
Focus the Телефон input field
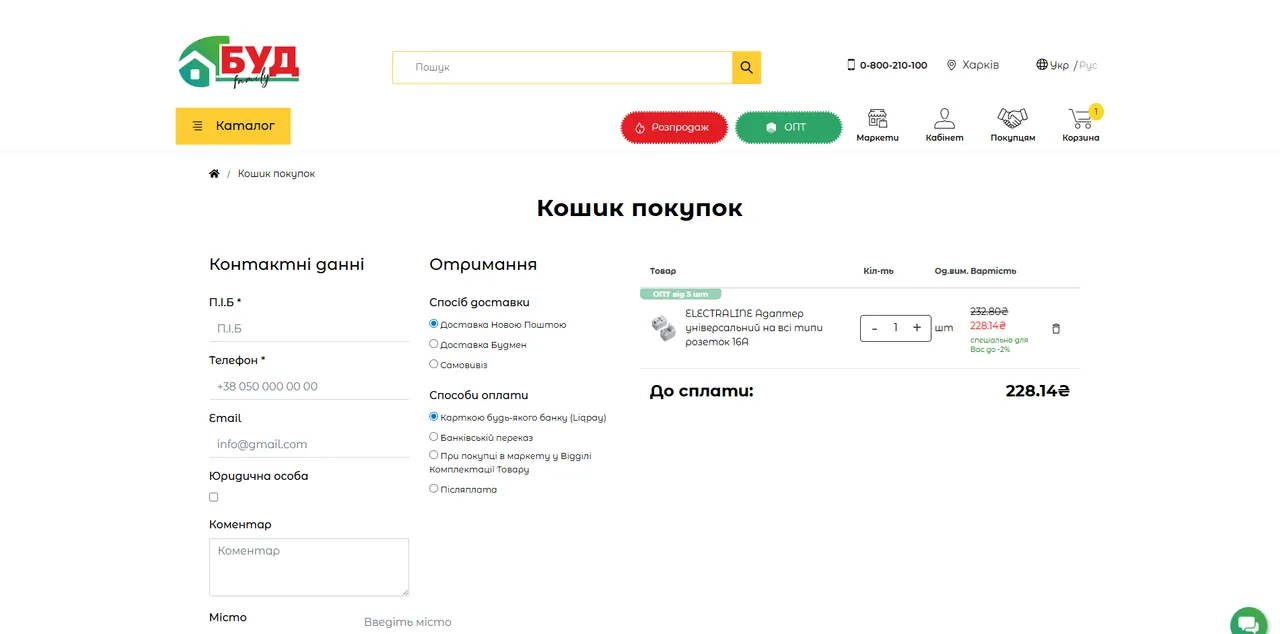coord(309,386)
